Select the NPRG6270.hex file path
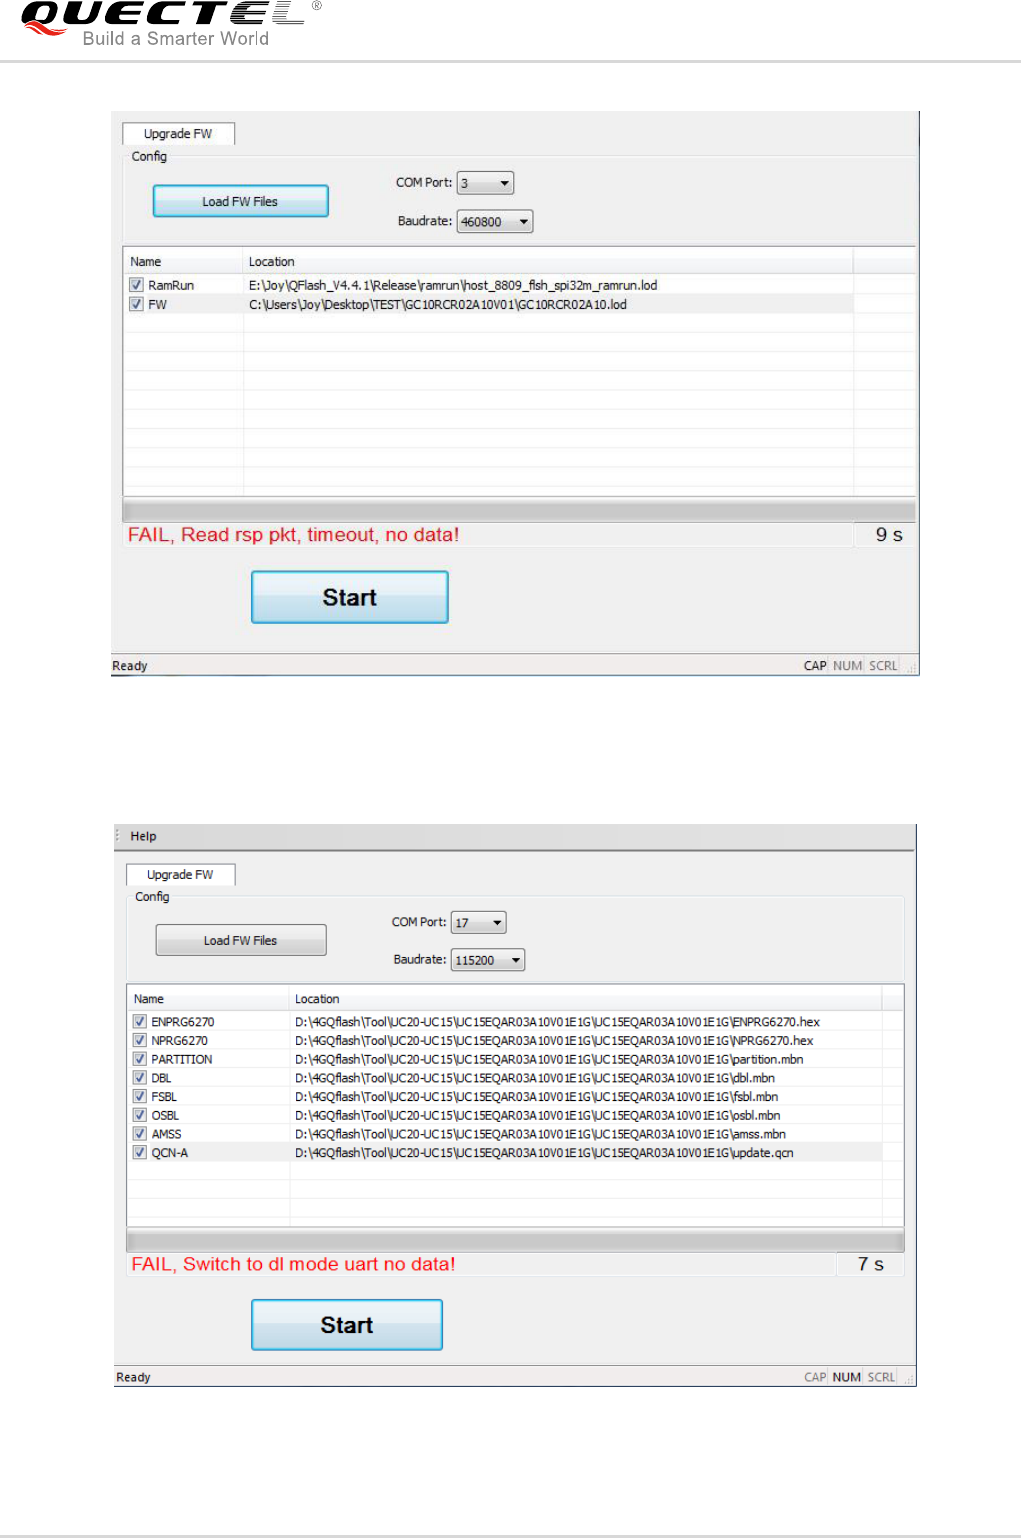 (x=554, y=1041)
